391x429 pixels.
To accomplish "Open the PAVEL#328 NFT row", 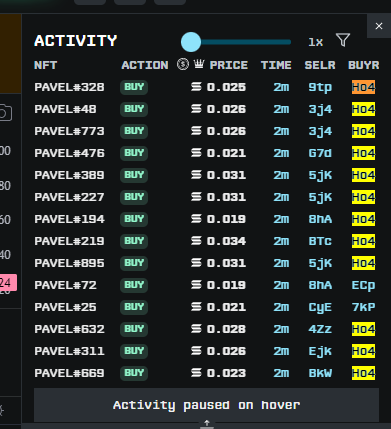I will pos(206,87).
